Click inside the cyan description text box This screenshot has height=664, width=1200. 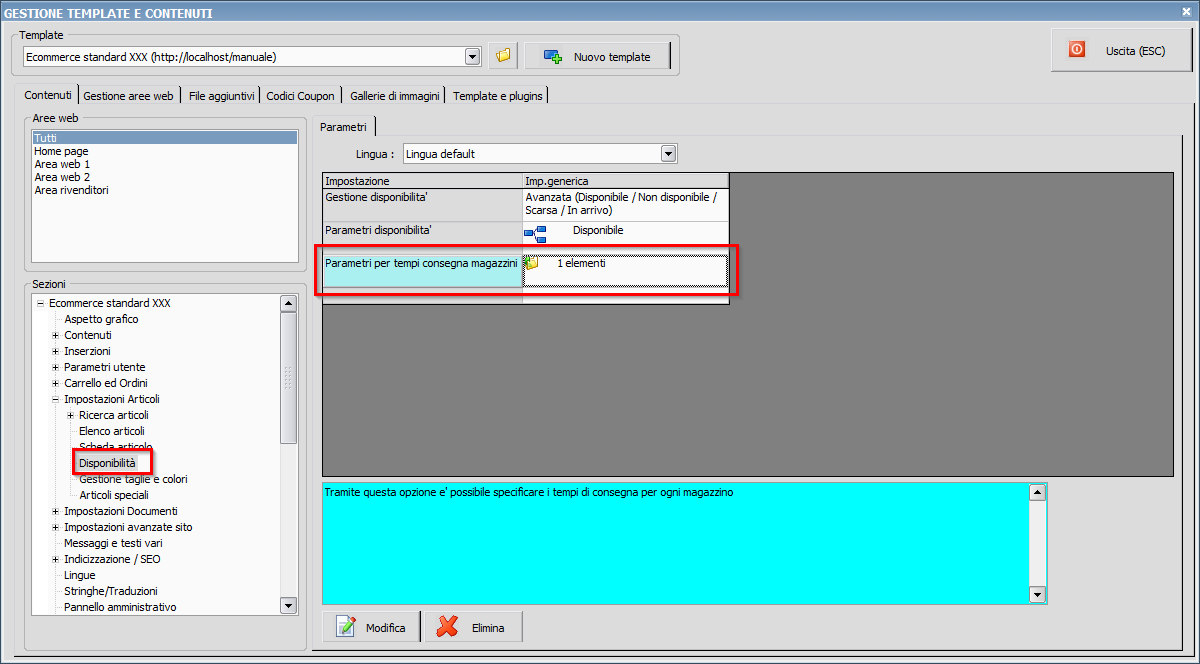[676, 544]
